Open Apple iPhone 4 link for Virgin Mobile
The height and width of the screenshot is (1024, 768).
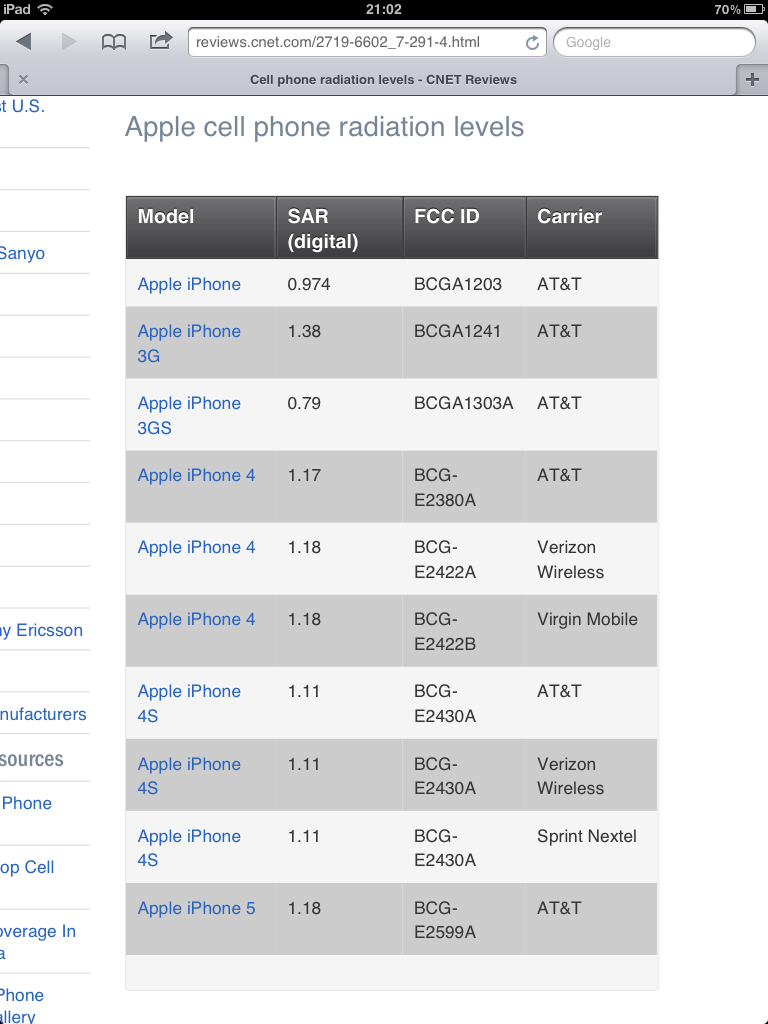coord(197,619)
